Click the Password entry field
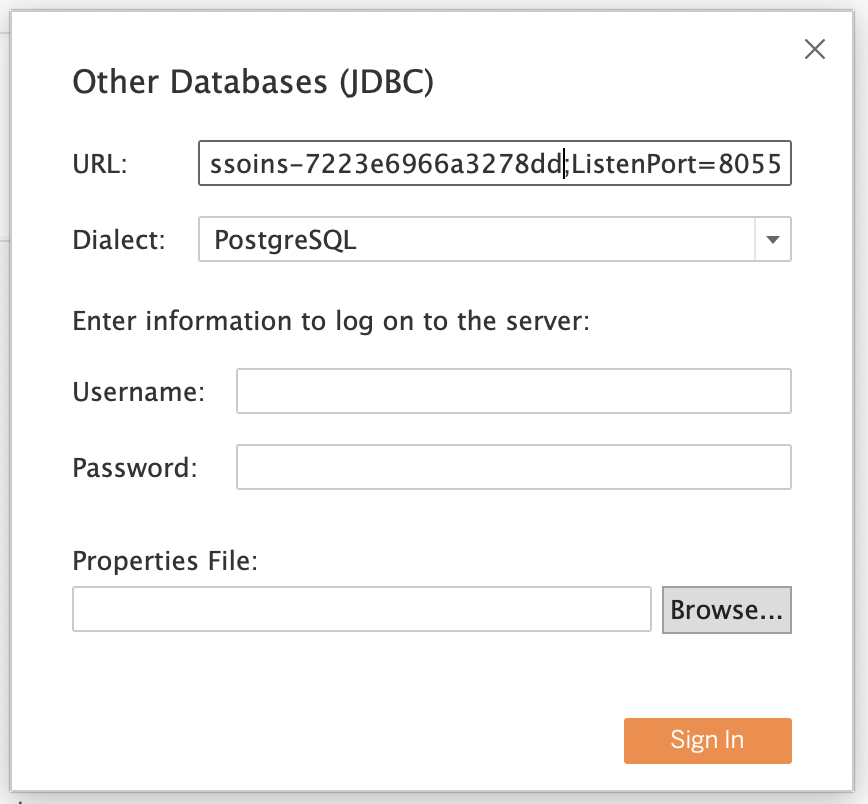The image size is (868, 804). [x=513, y=467]
